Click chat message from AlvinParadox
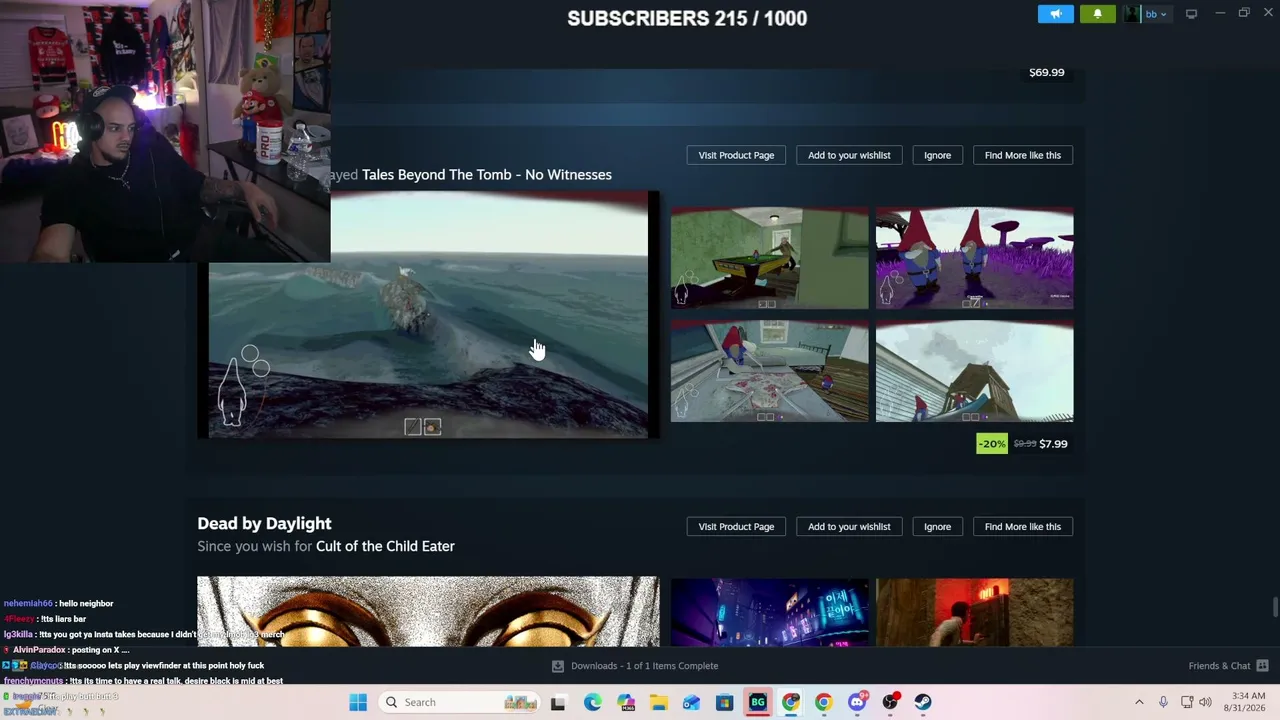 (67, 650)
